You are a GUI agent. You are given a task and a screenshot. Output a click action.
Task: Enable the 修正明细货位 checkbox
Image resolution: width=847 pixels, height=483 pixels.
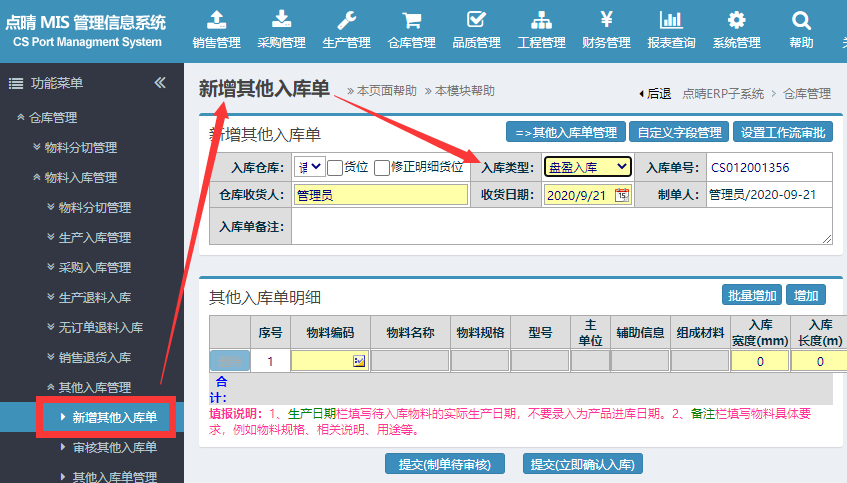point(382,168)
